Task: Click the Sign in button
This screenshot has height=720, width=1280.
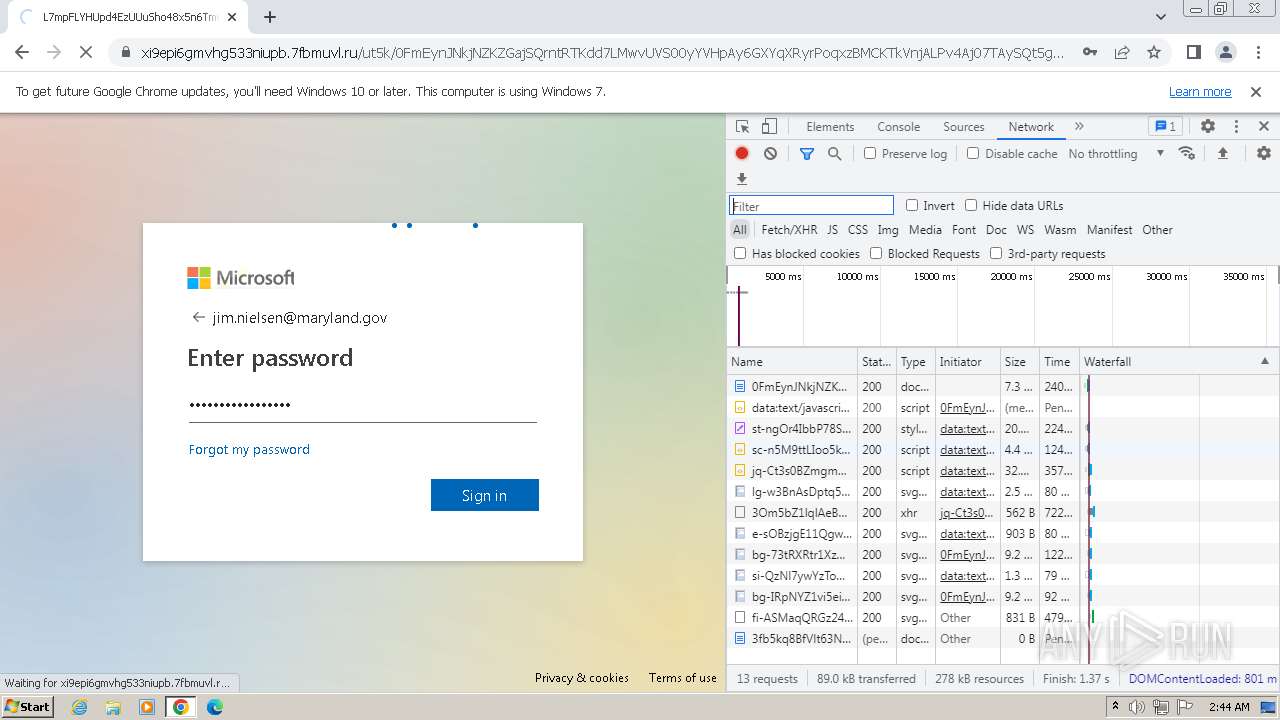Action: (x=485, y=495)
